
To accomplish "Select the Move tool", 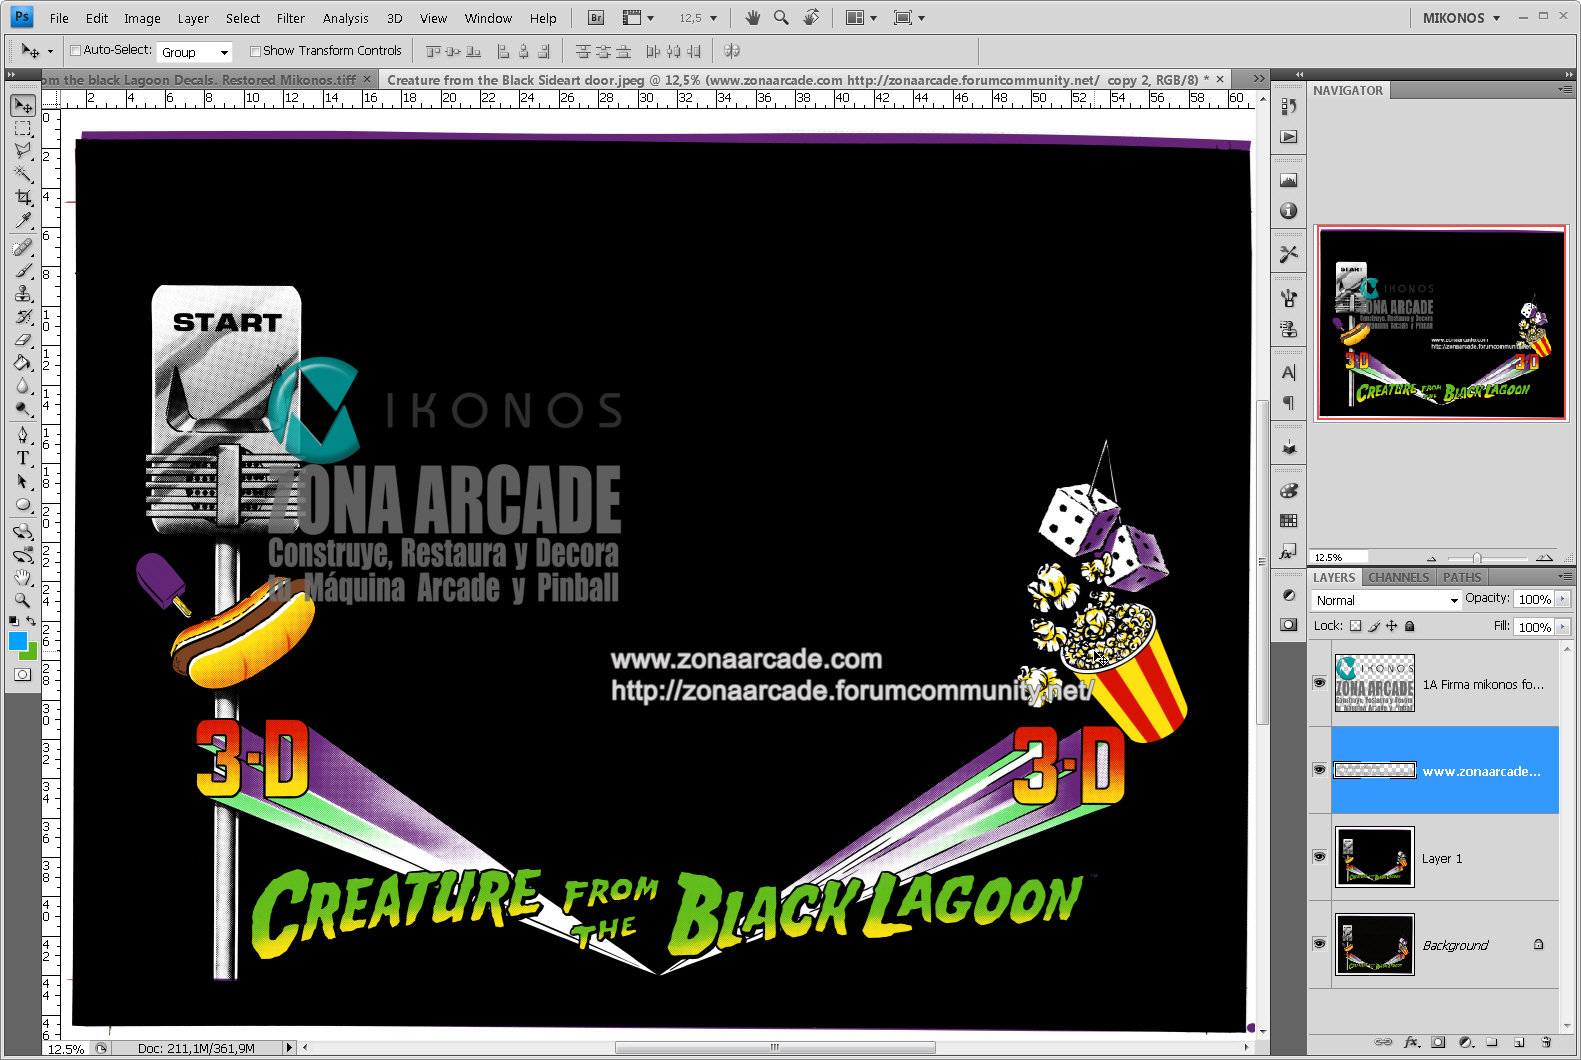I will pos(23,105).
